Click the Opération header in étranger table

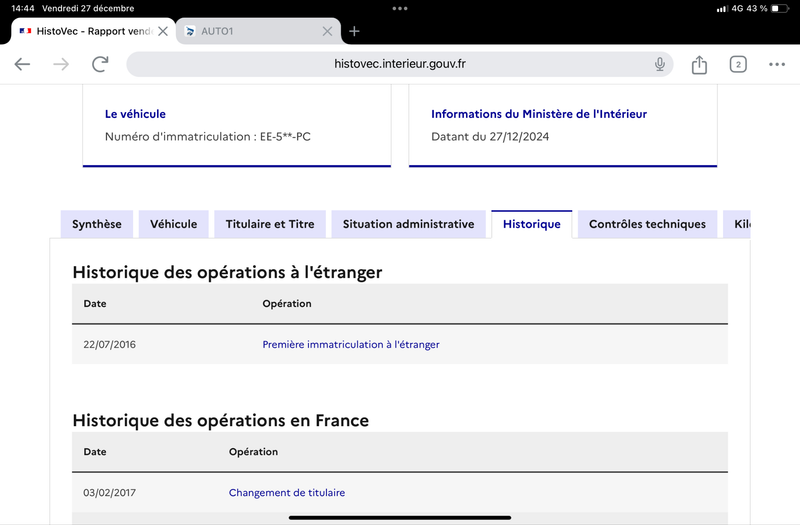pyautogui.click(x=287, y=304)
